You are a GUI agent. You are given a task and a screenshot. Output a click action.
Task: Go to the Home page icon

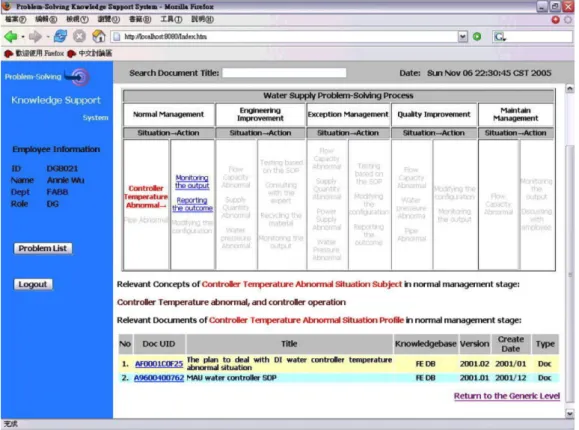[99, 36]
